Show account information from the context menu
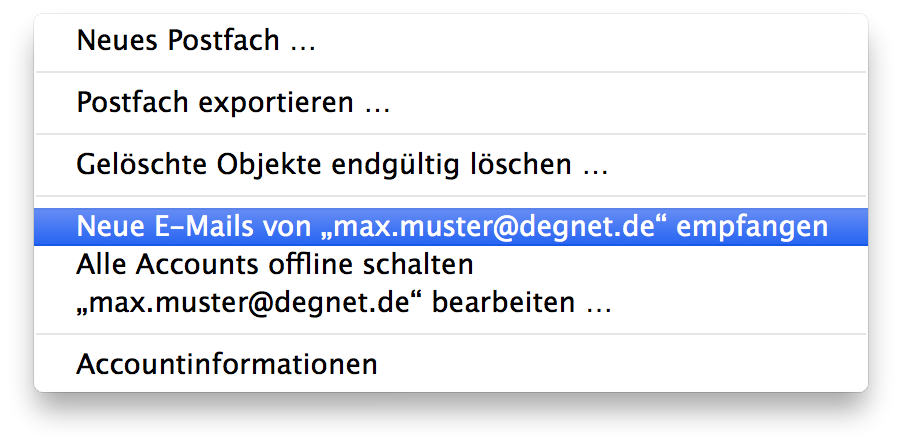 [x=227, y=363]
